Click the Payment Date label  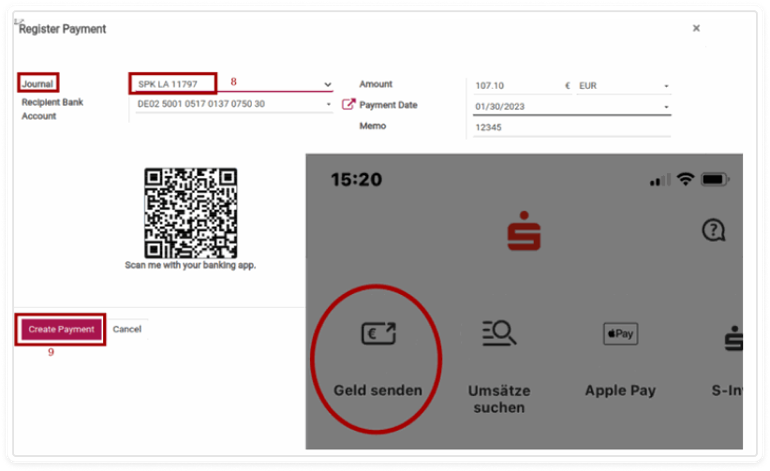pyautogui.click(x=388, y=105)
